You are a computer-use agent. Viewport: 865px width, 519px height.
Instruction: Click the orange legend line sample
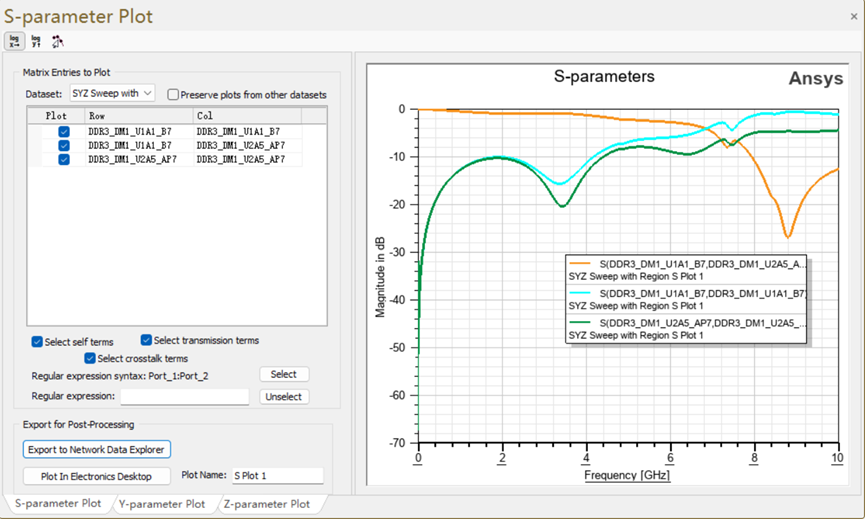point(582,265)
